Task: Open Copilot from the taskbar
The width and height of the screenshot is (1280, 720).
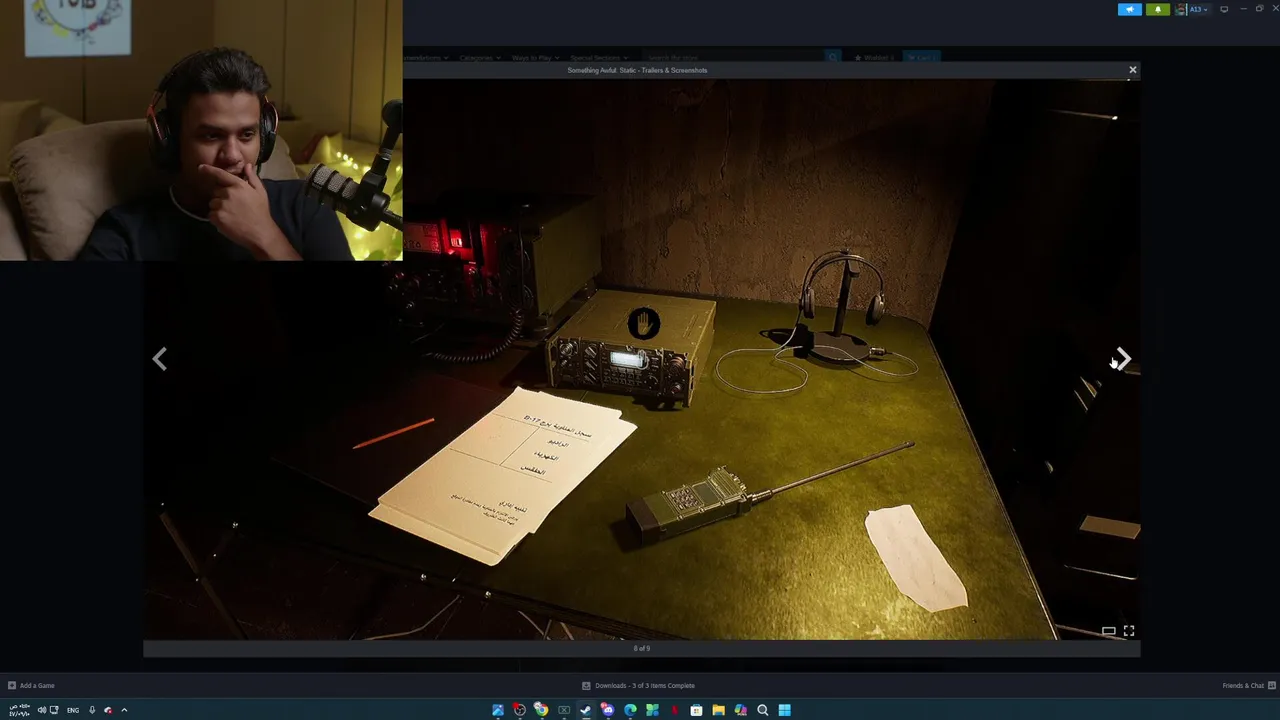Action: click(x=740, y=710)
